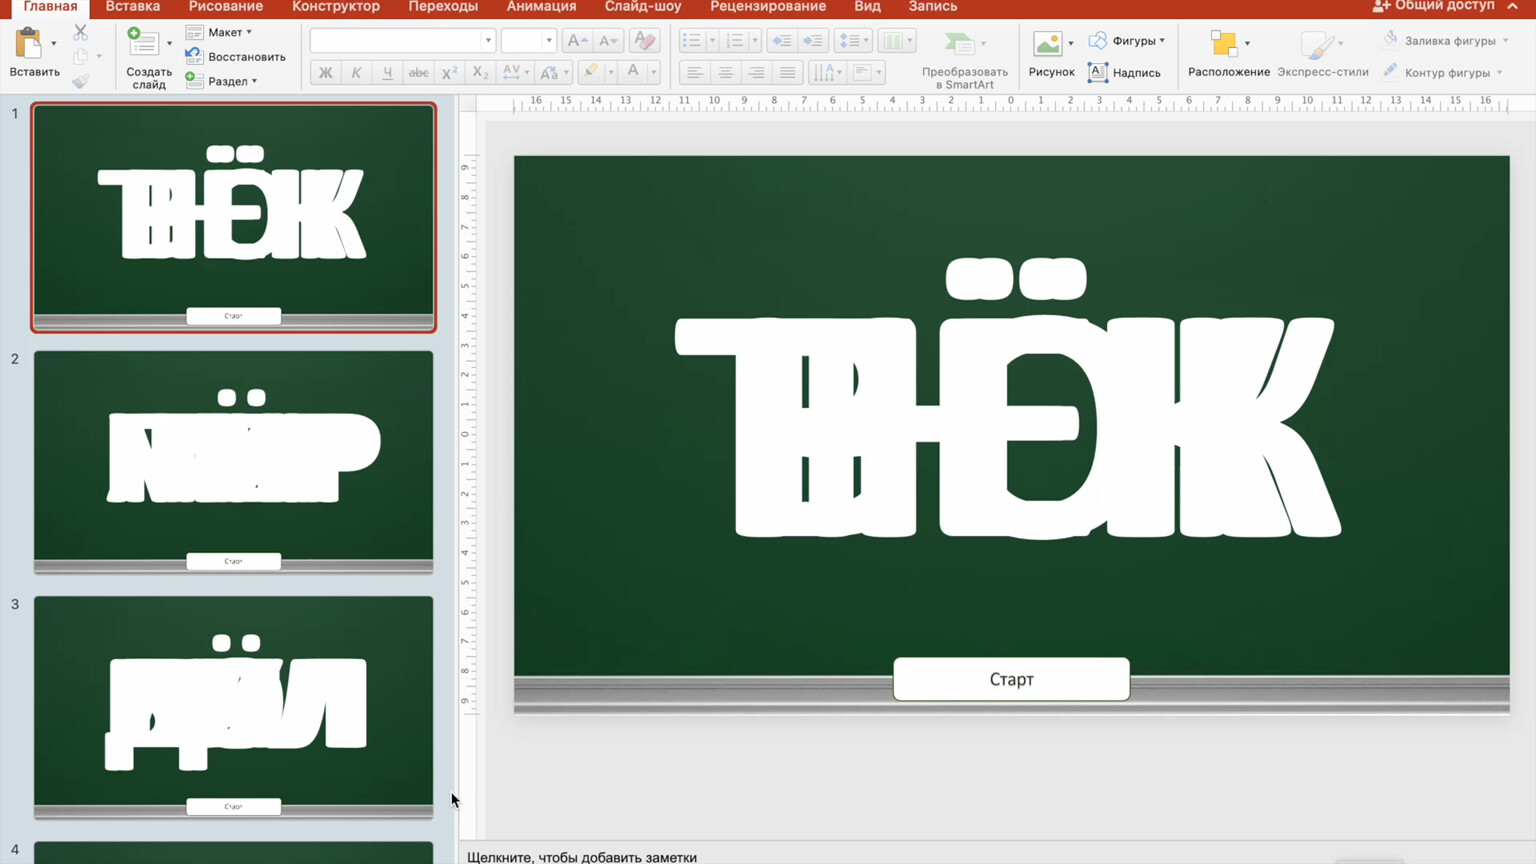Toggle bold (Ж) formatting

click(x=325, y=72)
